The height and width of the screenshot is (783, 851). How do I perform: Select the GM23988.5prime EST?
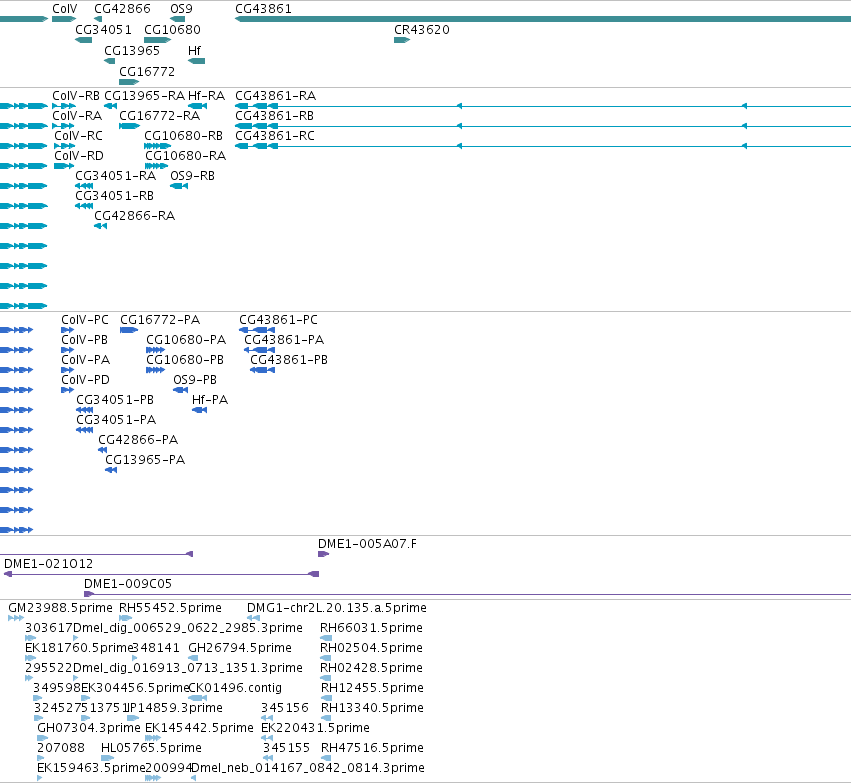pos(16,618)
